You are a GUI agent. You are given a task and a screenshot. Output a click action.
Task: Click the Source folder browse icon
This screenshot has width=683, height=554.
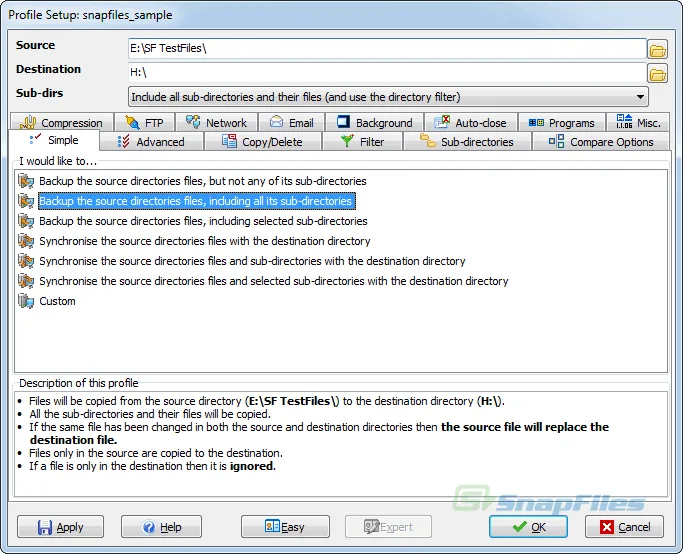657,49
